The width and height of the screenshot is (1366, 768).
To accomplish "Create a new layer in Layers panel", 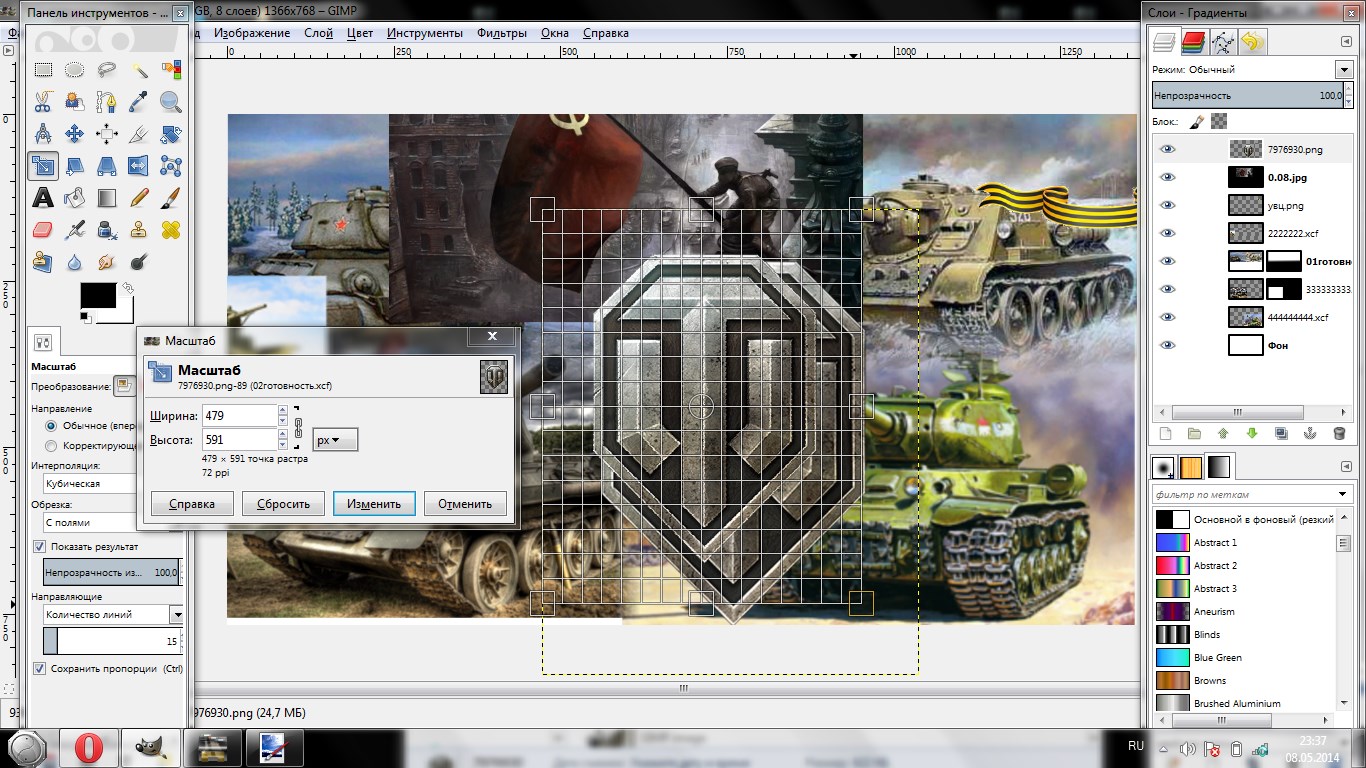I will 1165,434.
